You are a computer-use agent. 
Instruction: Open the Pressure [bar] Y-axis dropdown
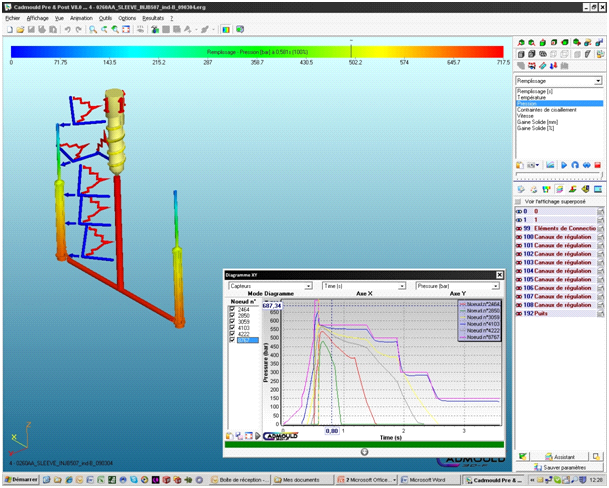pos(496,286)
